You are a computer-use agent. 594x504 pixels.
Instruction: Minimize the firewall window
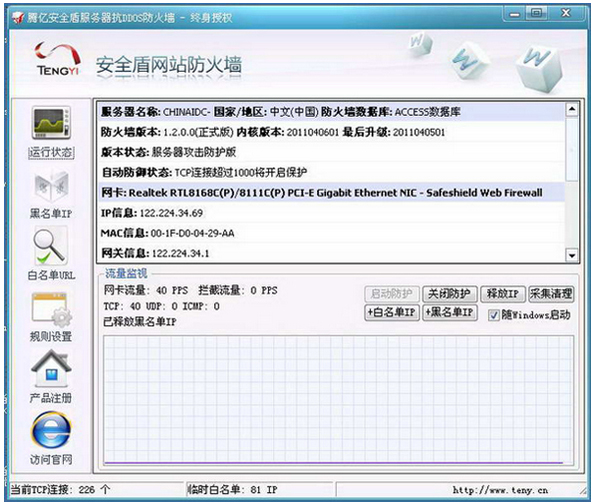click(x=514, y=14)
